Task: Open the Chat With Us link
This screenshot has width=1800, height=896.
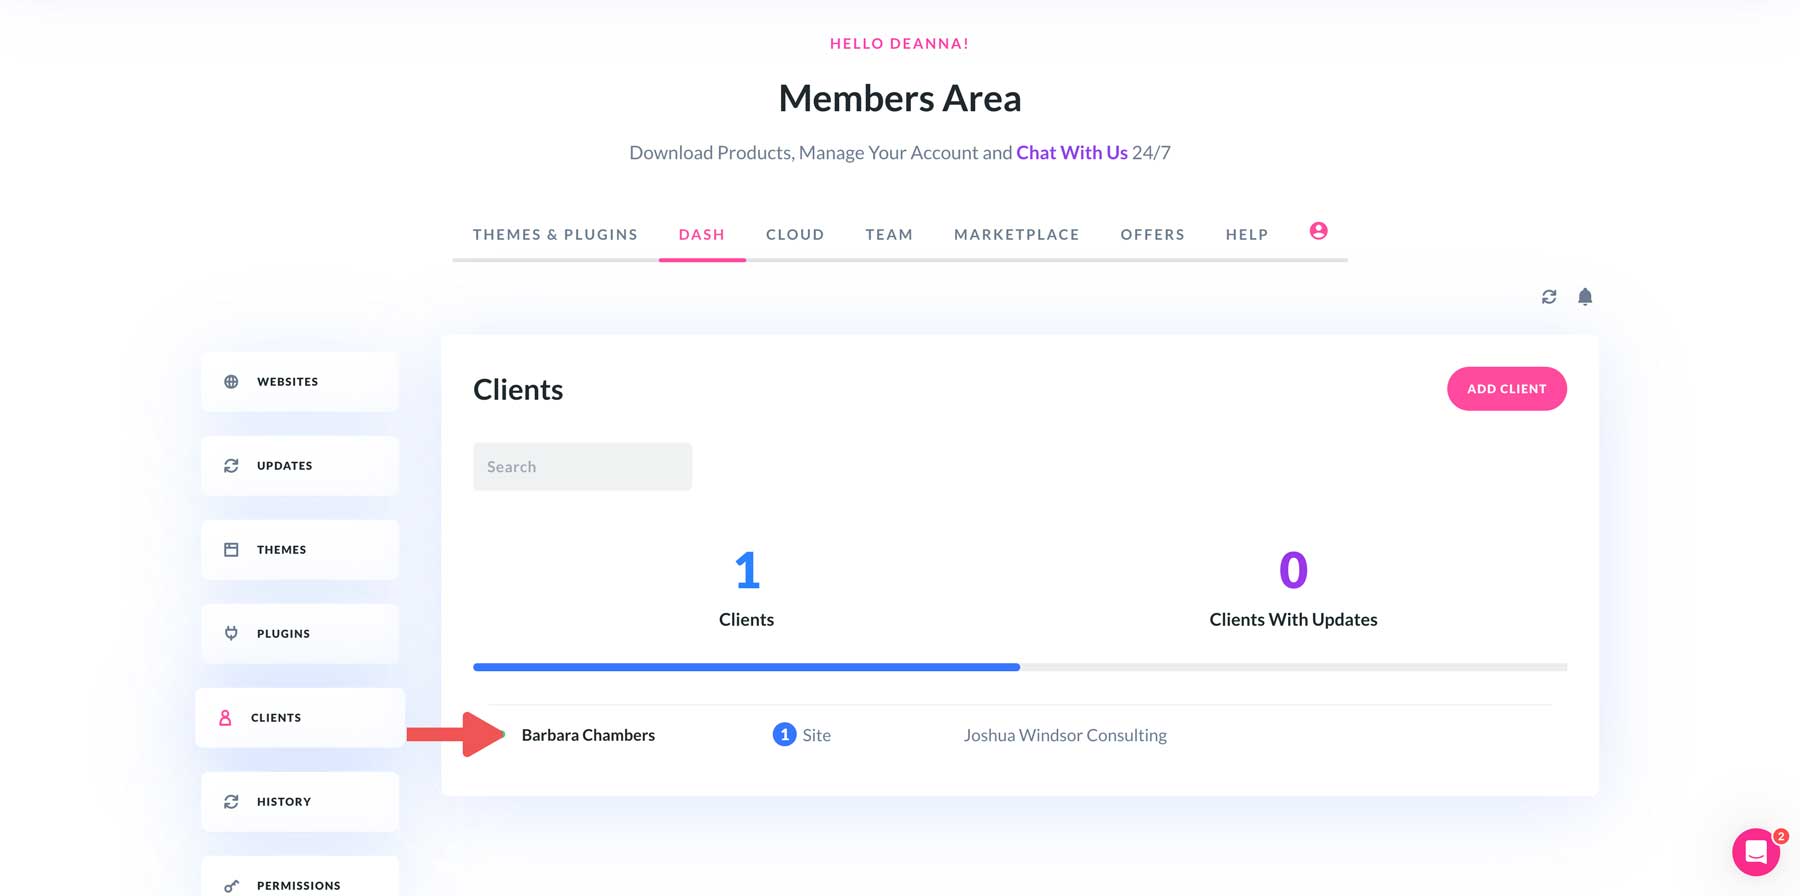Action: tap(1072, 153)
